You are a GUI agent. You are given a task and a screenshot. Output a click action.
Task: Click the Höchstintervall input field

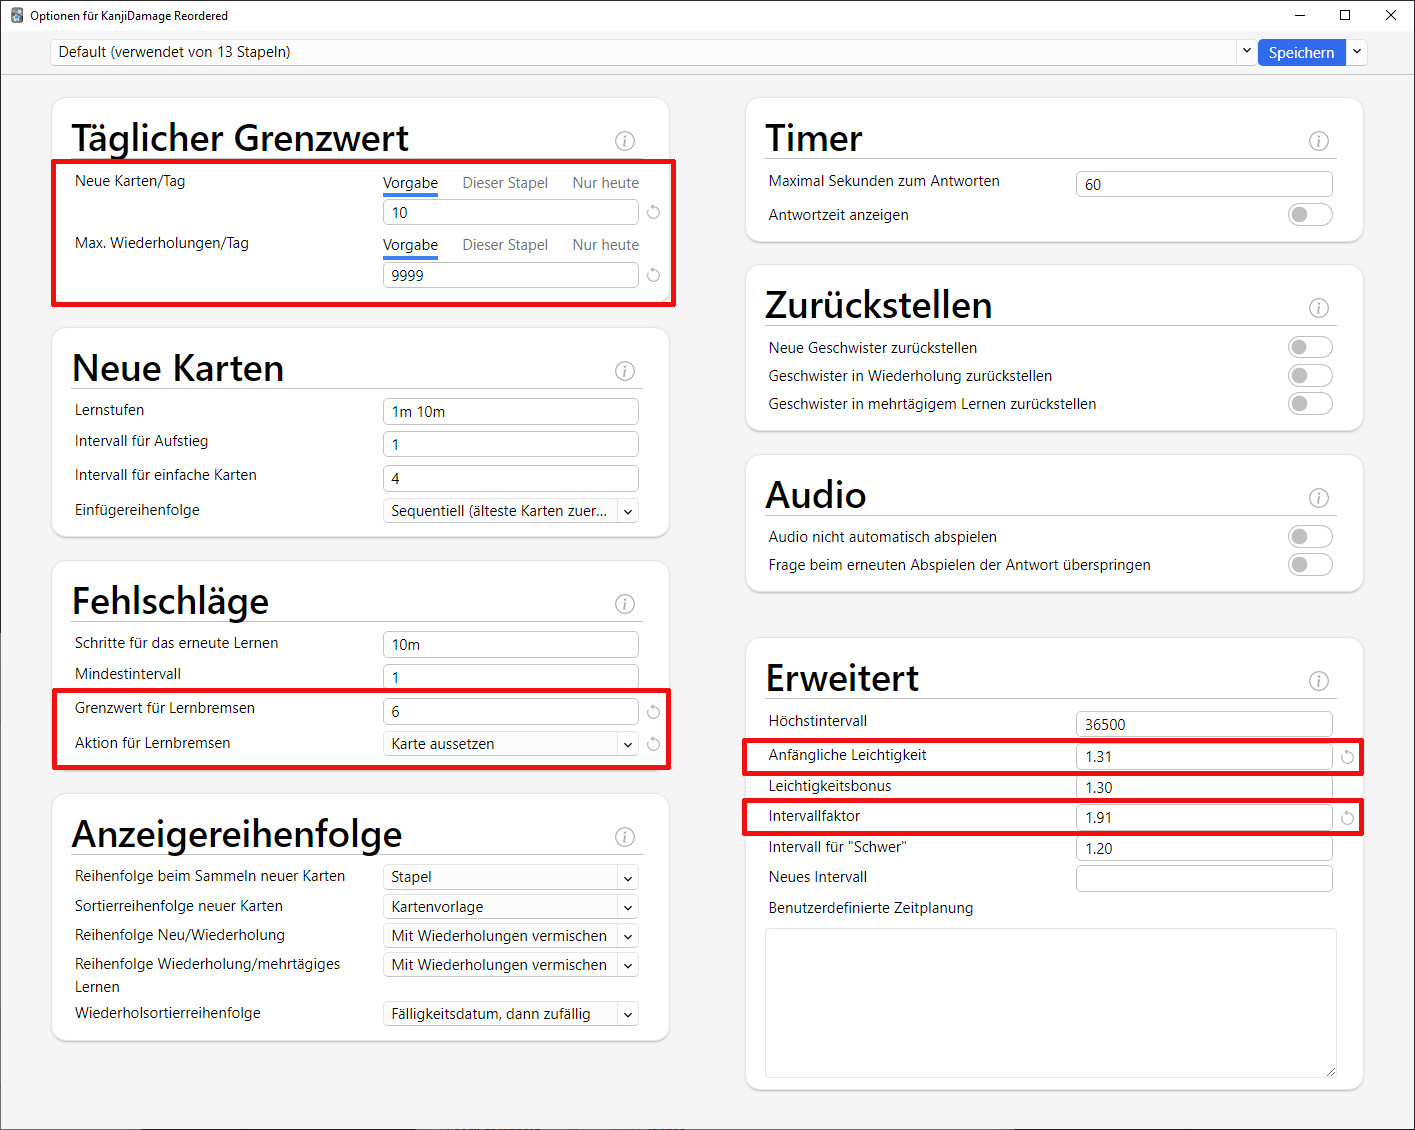click(1203, 723)
